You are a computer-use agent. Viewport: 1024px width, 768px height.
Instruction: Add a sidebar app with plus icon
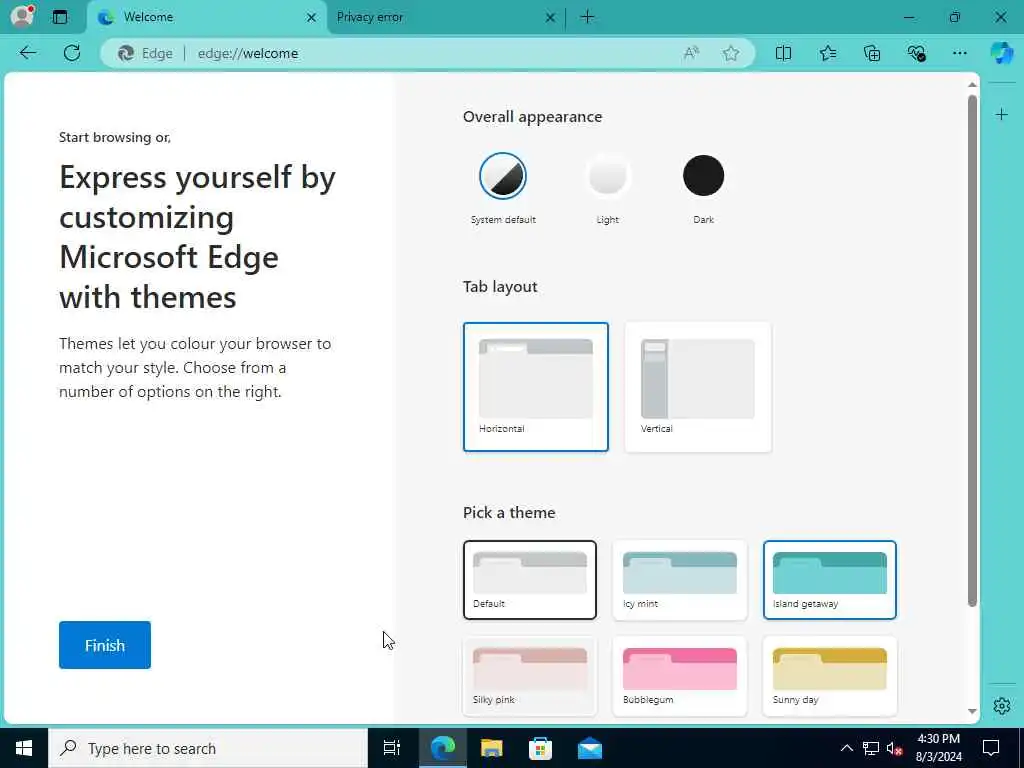click(1002, 115)
